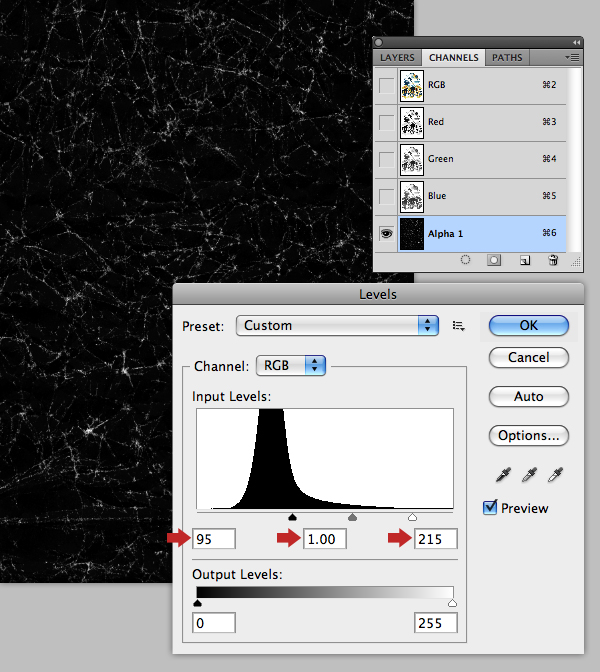Cancel the Levels dialog
This screenshot has height=672, width=600.
[x=529, y=357]
